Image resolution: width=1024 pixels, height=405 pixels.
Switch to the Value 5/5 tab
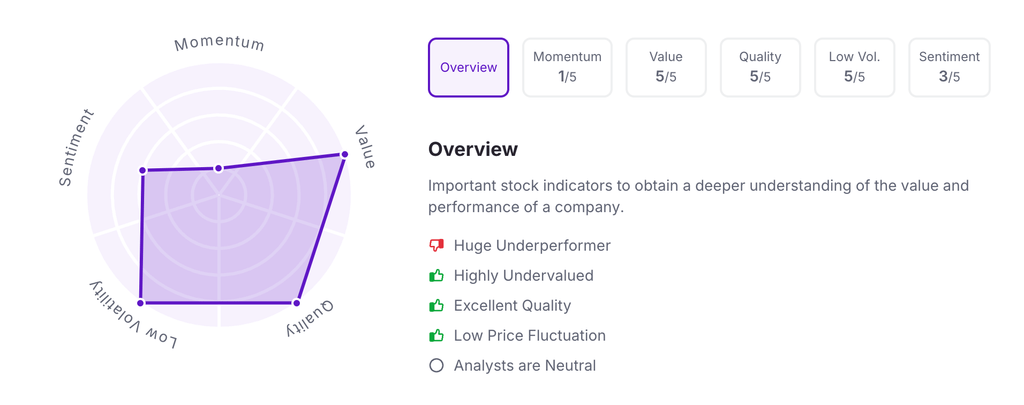pos(665,67)
